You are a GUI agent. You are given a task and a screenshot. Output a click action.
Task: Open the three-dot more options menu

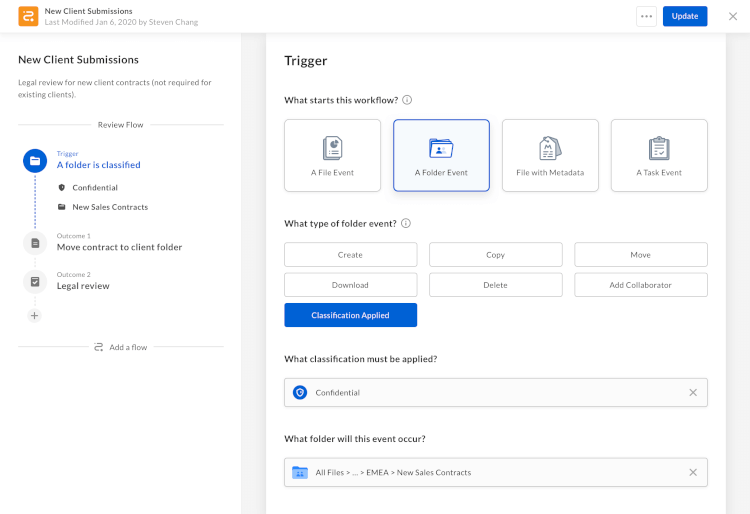(647, 16)
